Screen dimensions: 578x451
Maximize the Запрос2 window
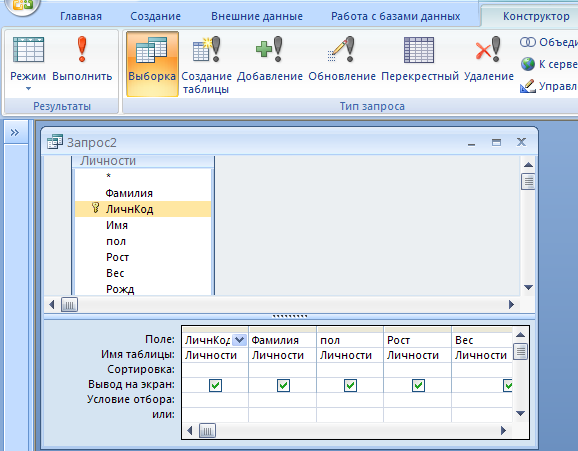(496, 142)
